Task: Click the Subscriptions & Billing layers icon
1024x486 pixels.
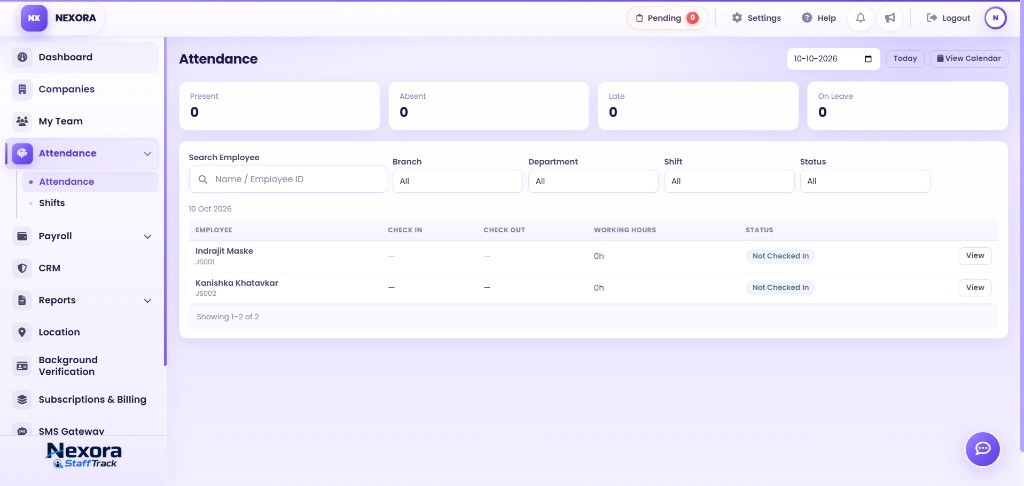Action: coord(22,399)
